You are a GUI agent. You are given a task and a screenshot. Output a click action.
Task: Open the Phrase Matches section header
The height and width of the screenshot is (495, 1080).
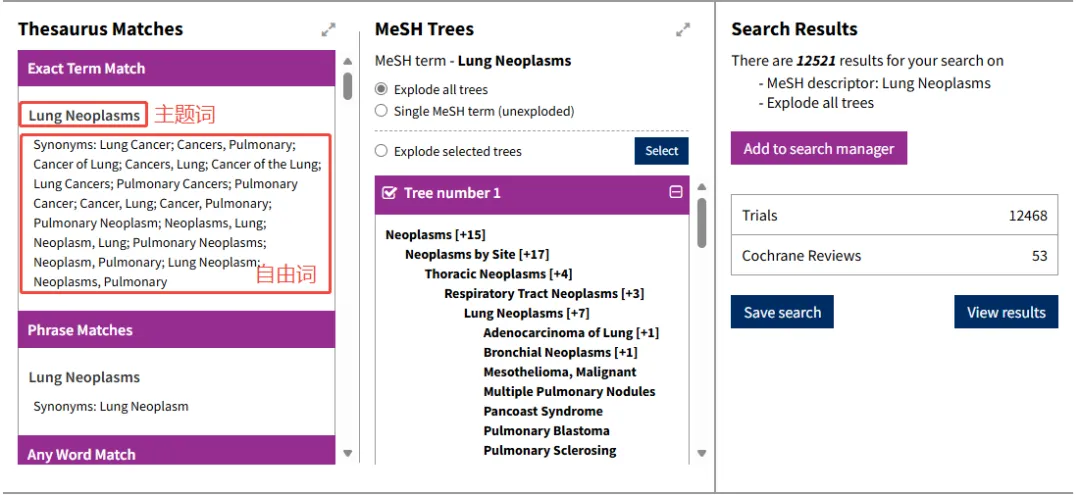[x=176, y=330]
